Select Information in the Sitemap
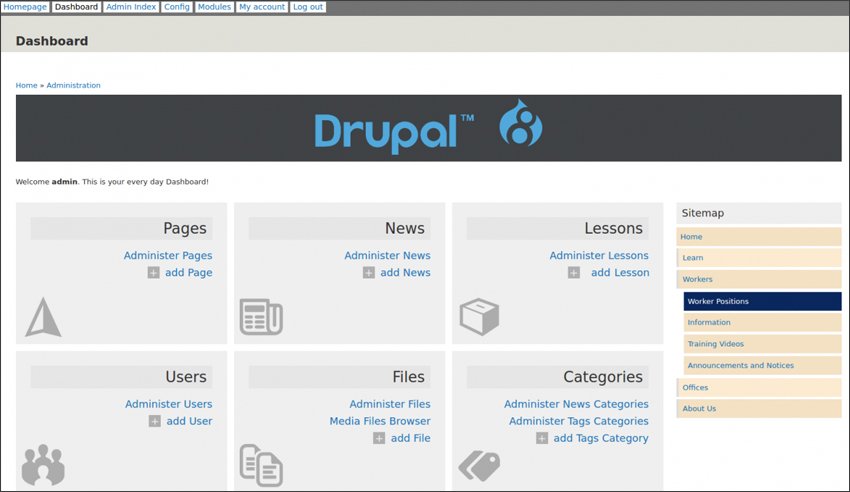850x492 pixels. pos(762,322)
